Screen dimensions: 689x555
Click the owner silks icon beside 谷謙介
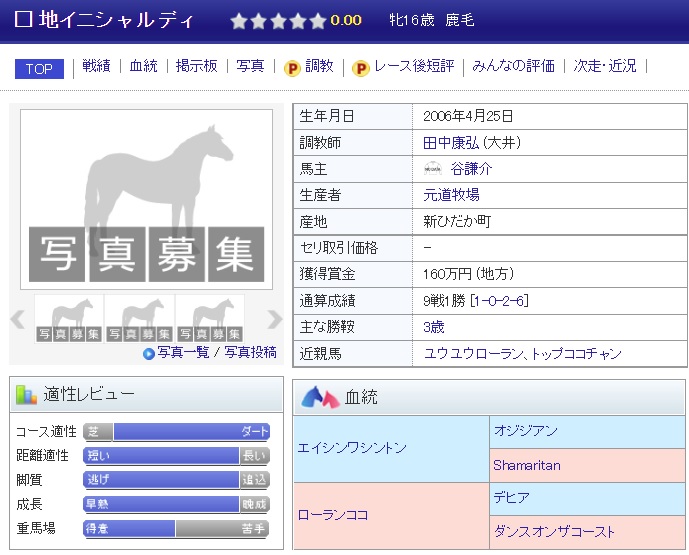433,169
